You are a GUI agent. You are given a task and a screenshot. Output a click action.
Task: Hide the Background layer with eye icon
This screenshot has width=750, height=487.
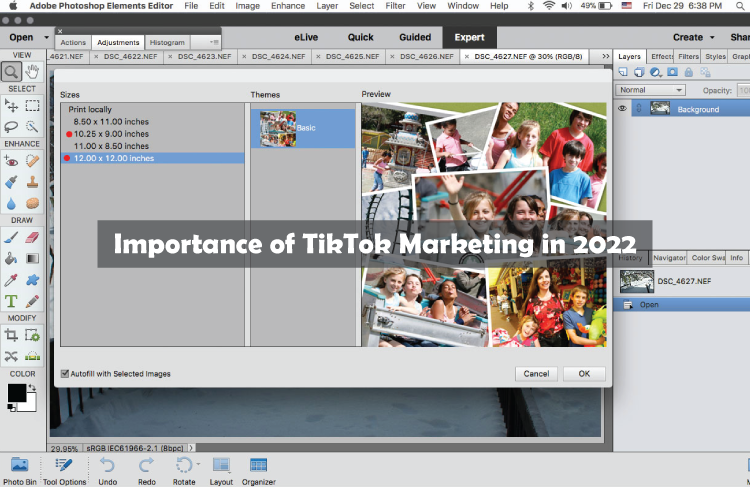(622, 109)
